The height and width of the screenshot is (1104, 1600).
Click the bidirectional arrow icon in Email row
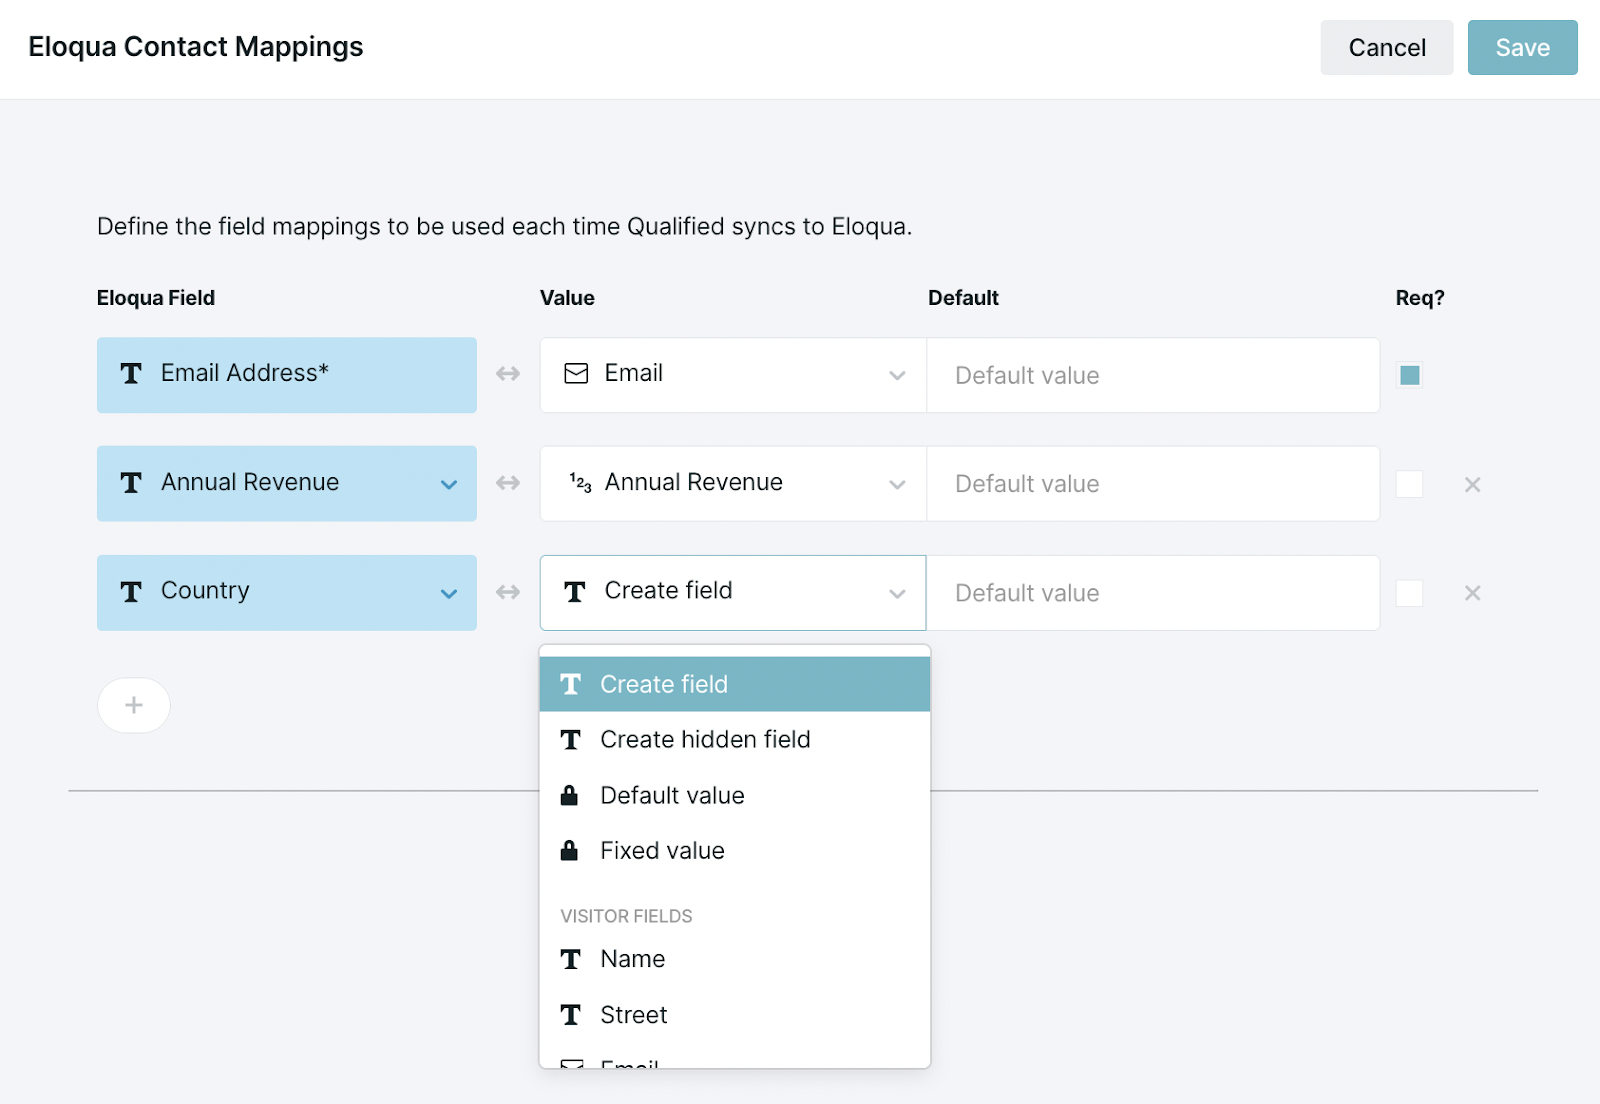click(508, 374)
